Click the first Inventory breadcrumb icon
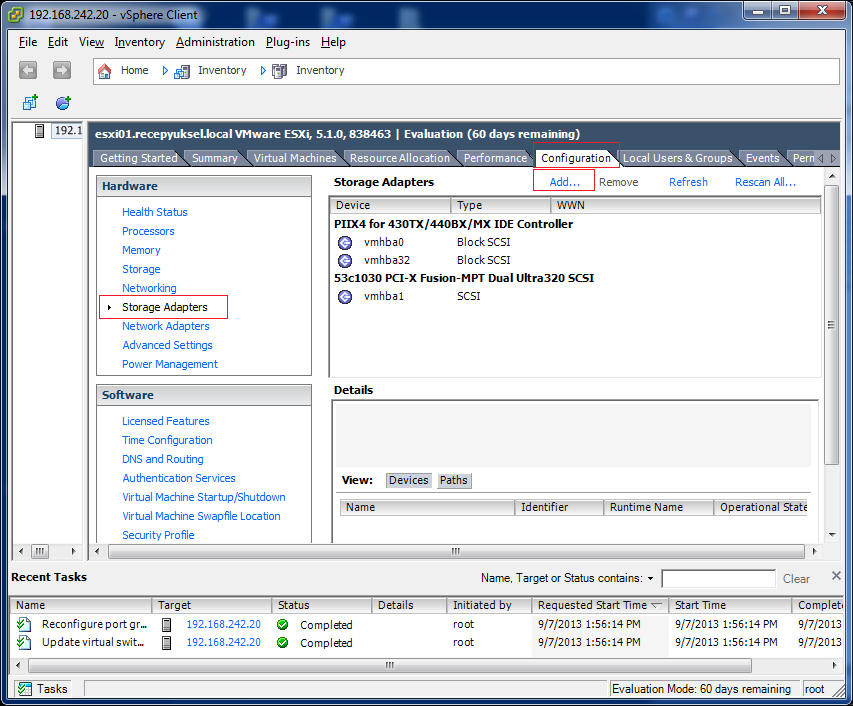This screenshot has width=853, height=706. click(182, 71)
